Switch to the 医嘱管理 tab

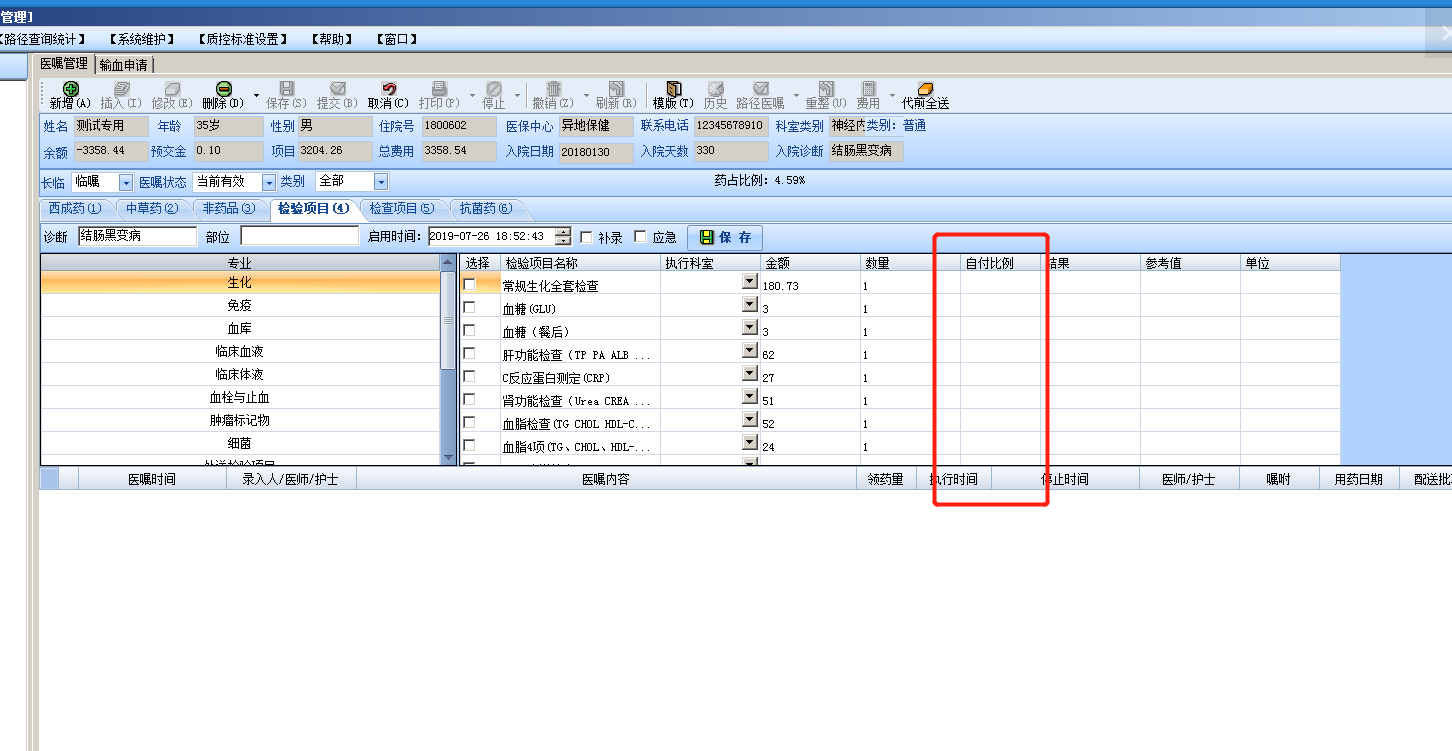pyautogui.click(x=64, y=63)
